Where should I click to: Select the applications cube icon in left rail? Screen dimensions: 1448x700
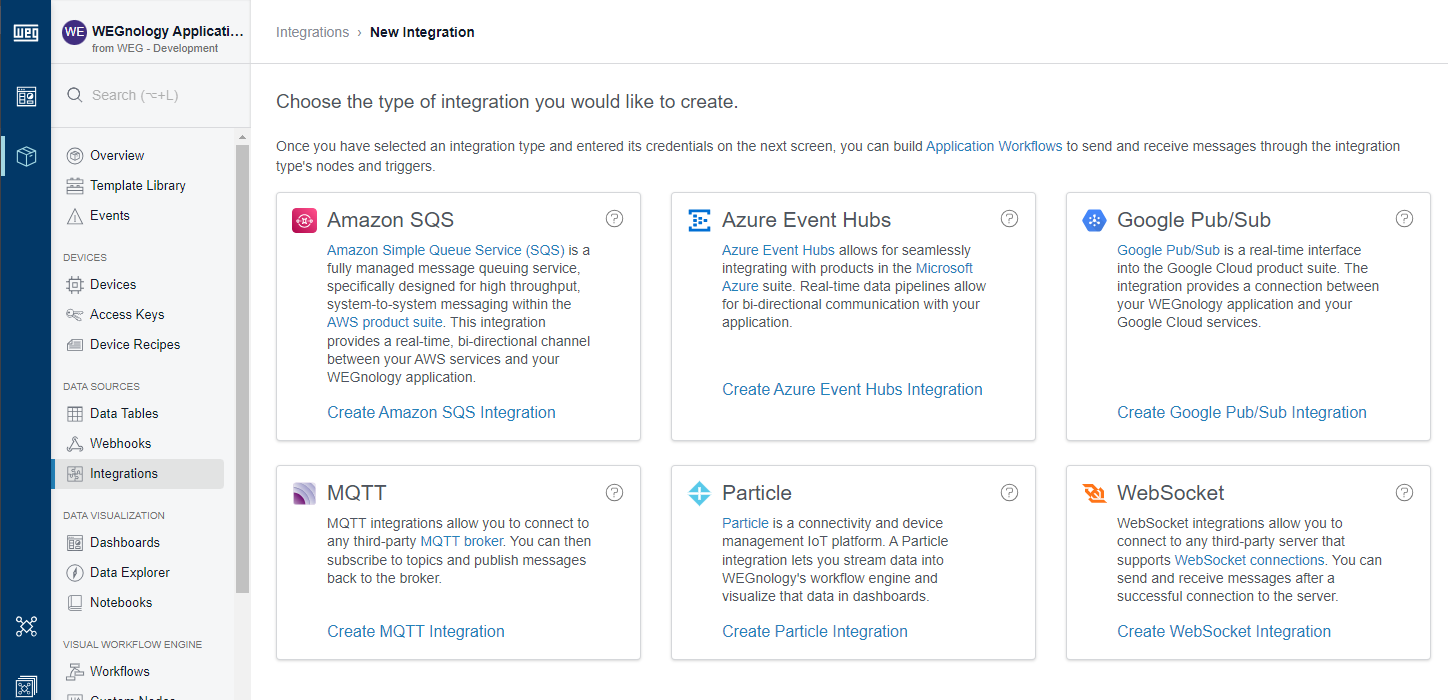tap(26, 156)
